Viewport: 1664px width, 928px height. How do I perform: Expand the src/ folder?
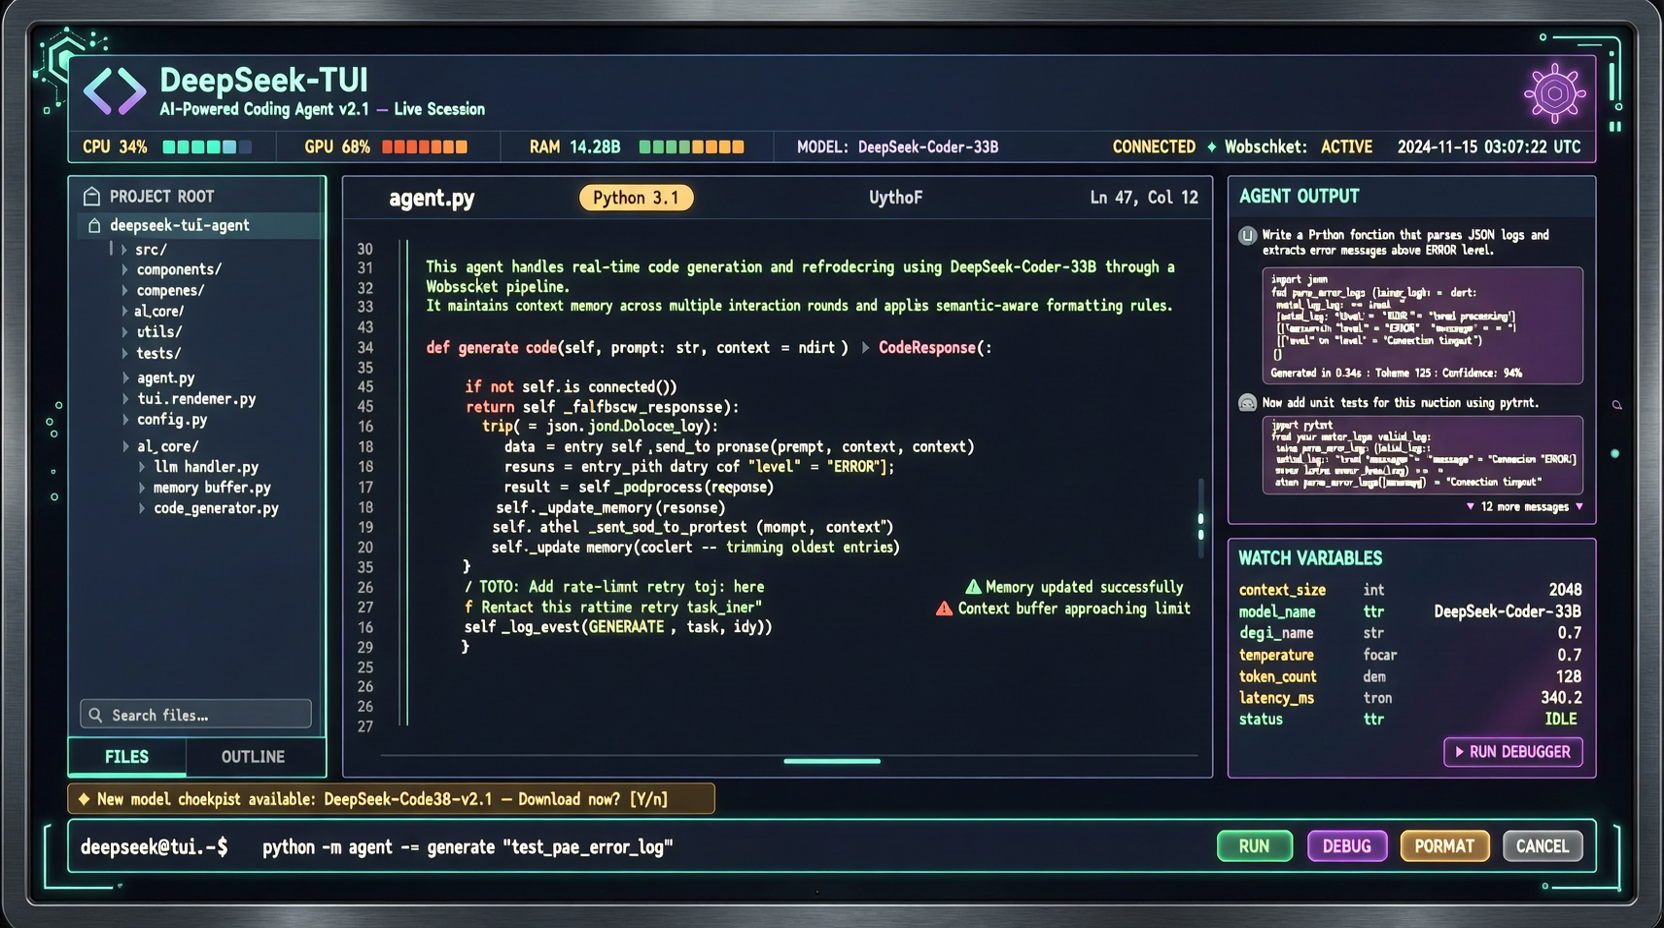coord(124,250)
